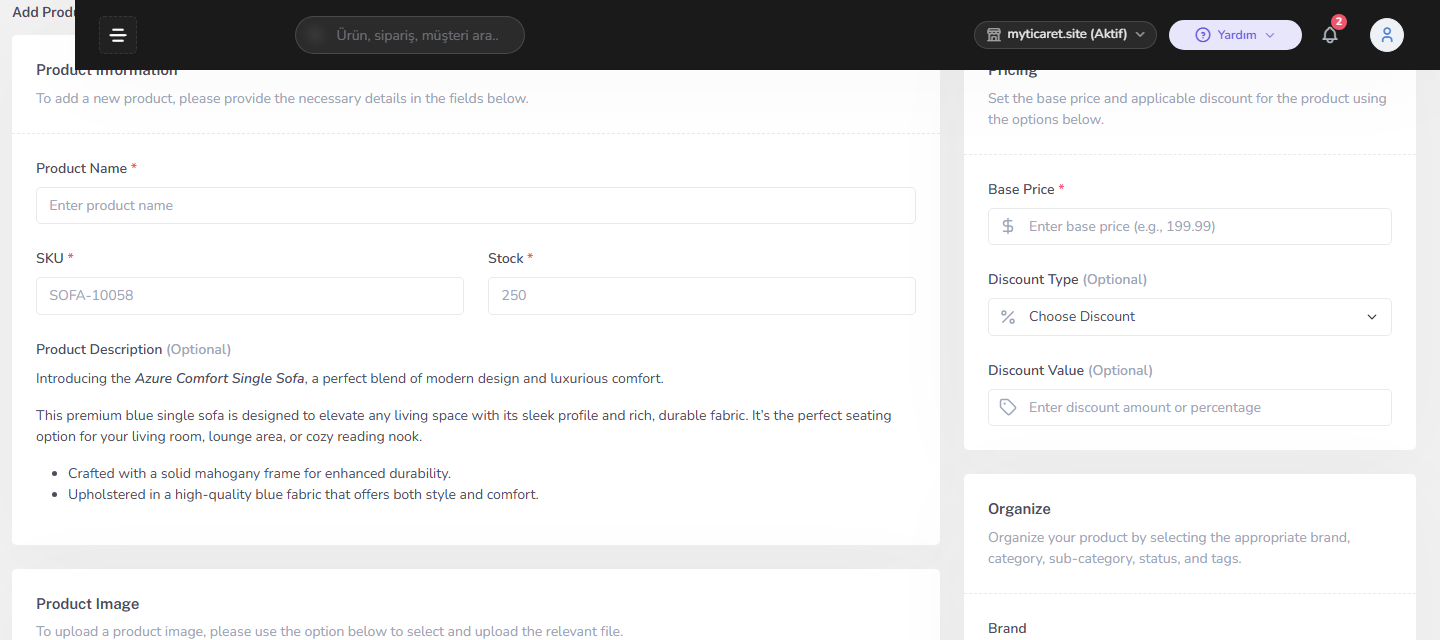
Task: Click the percent icon in Discount Type
Action: [1008, 316]
